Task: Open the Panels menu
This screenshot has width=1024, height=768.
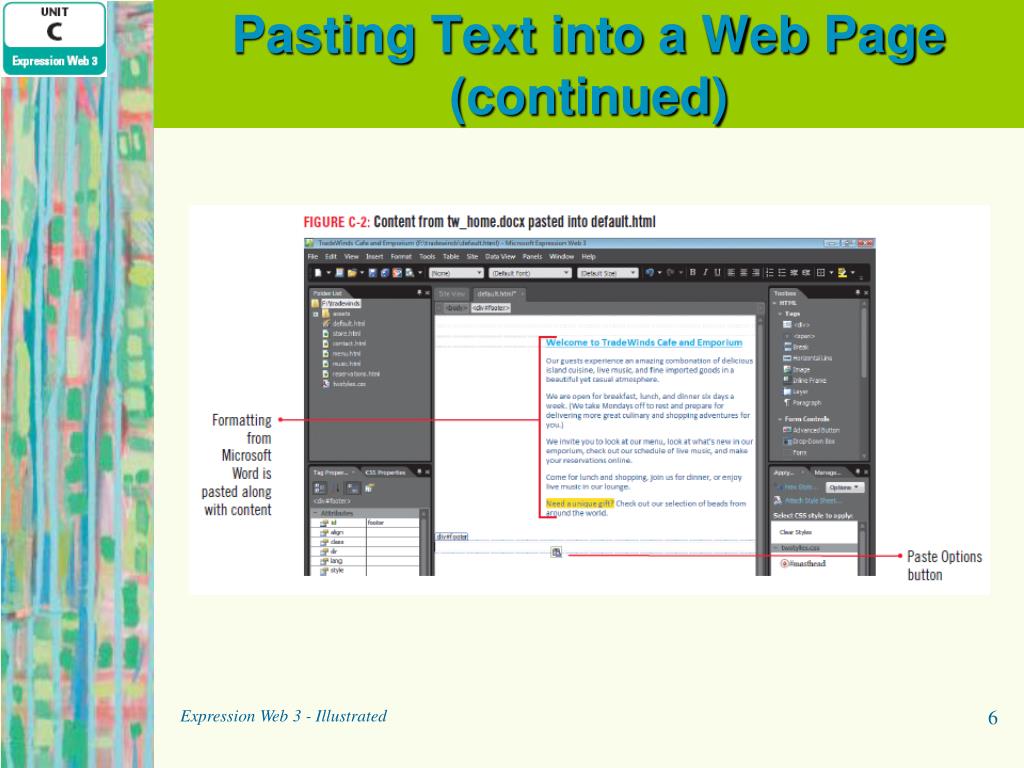Action: 532,257
